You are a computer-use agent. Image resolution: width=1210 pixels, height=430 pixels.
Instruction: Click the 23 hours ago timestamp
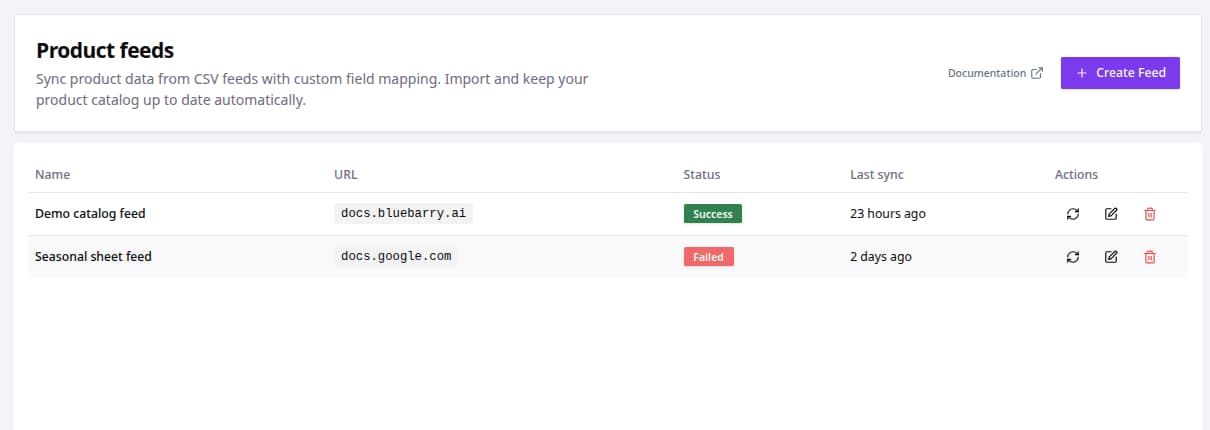pos(887,214)
